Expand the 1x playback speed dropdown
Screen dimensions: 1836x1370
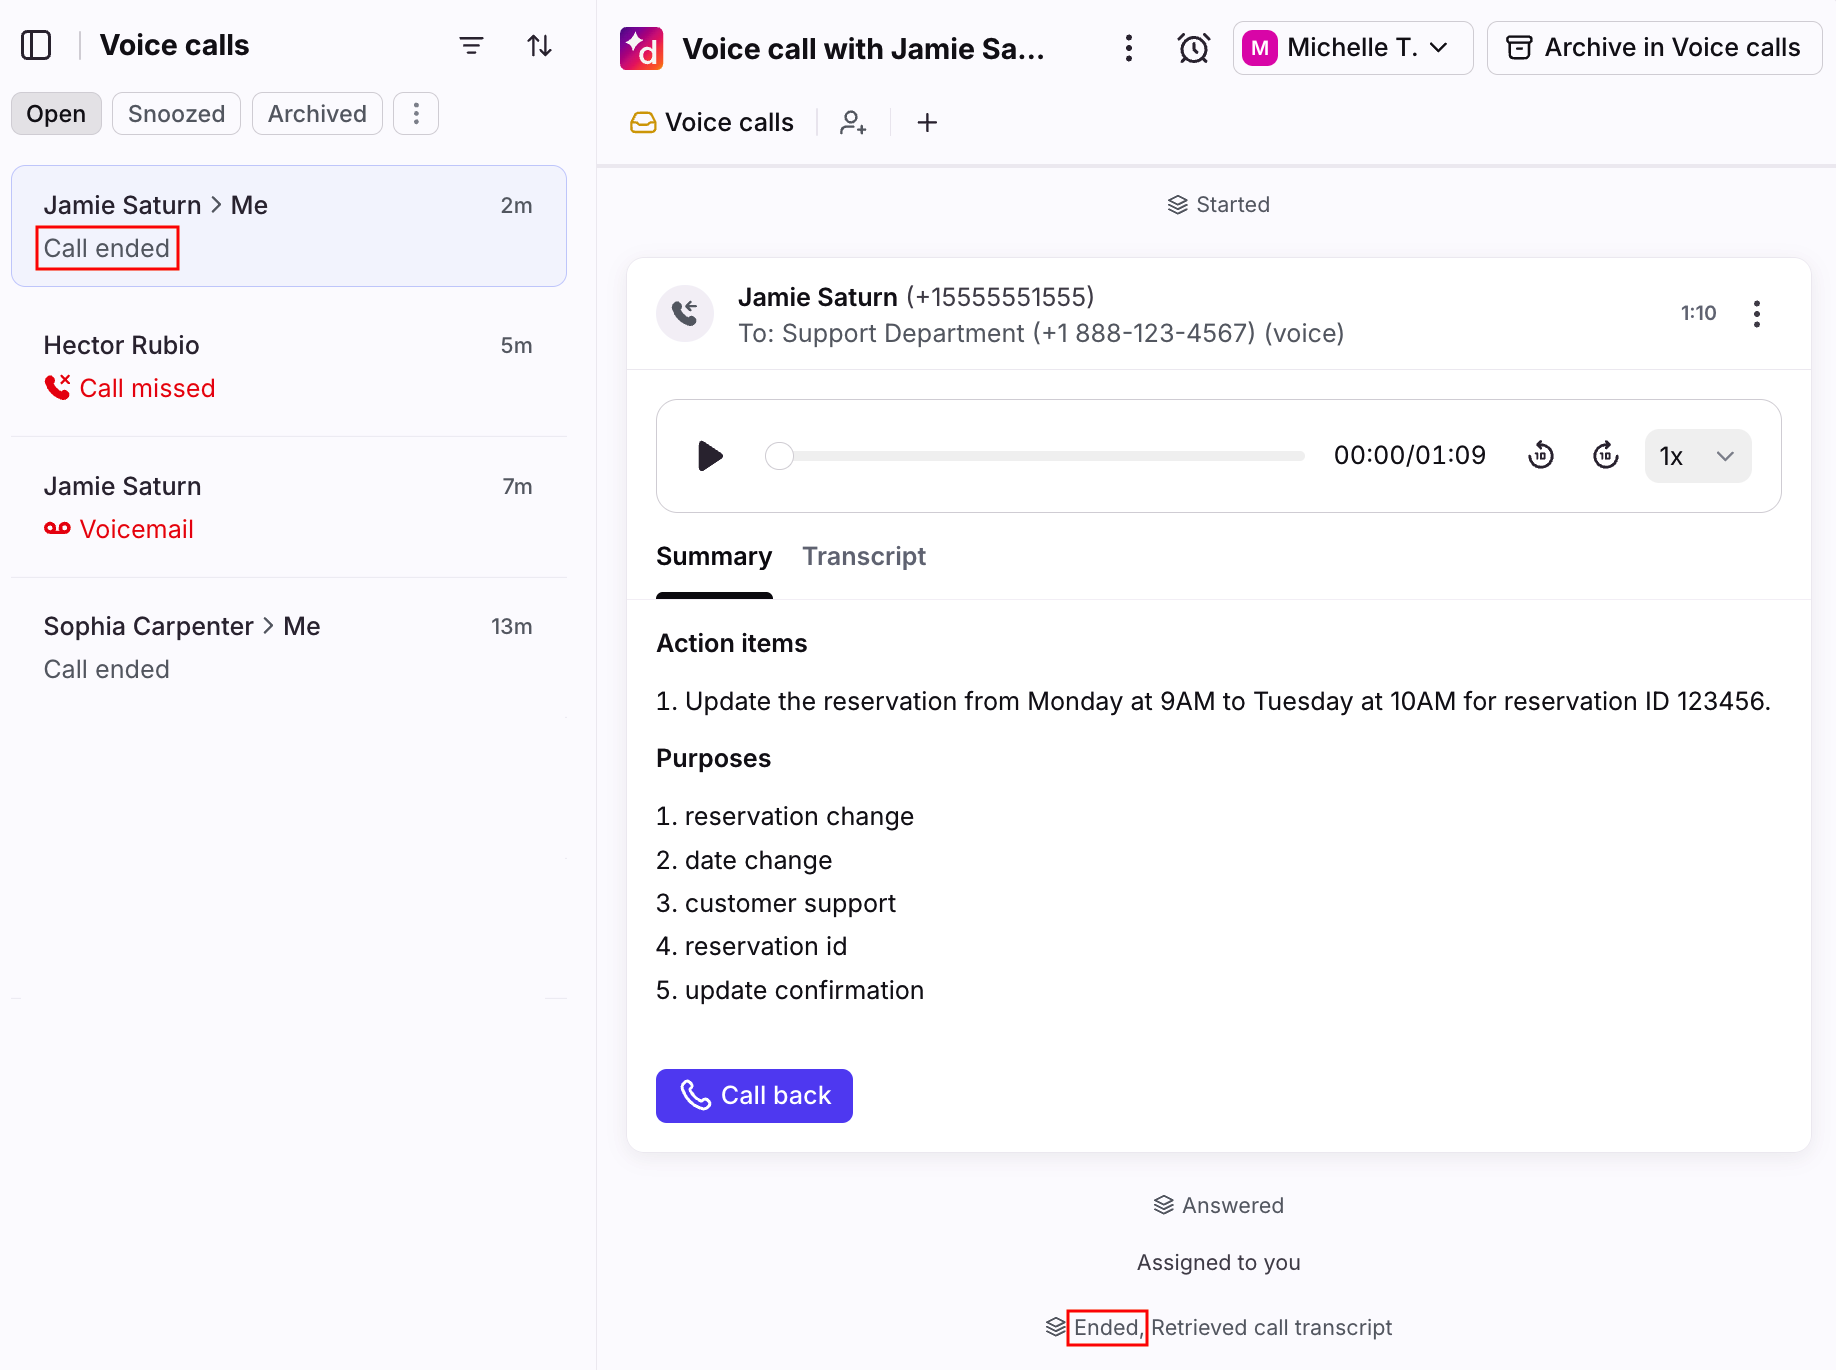[1697, 456]
